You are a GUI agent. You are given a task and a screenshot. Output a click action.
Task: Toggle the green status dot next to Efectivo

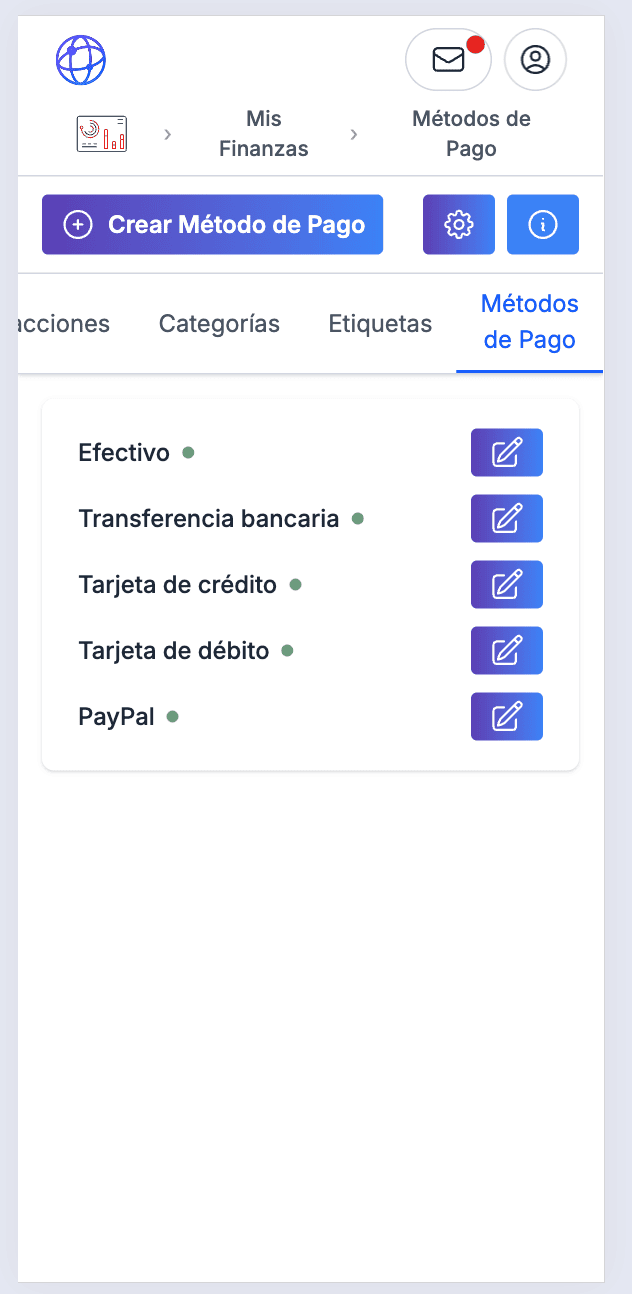tap(188, 453)
